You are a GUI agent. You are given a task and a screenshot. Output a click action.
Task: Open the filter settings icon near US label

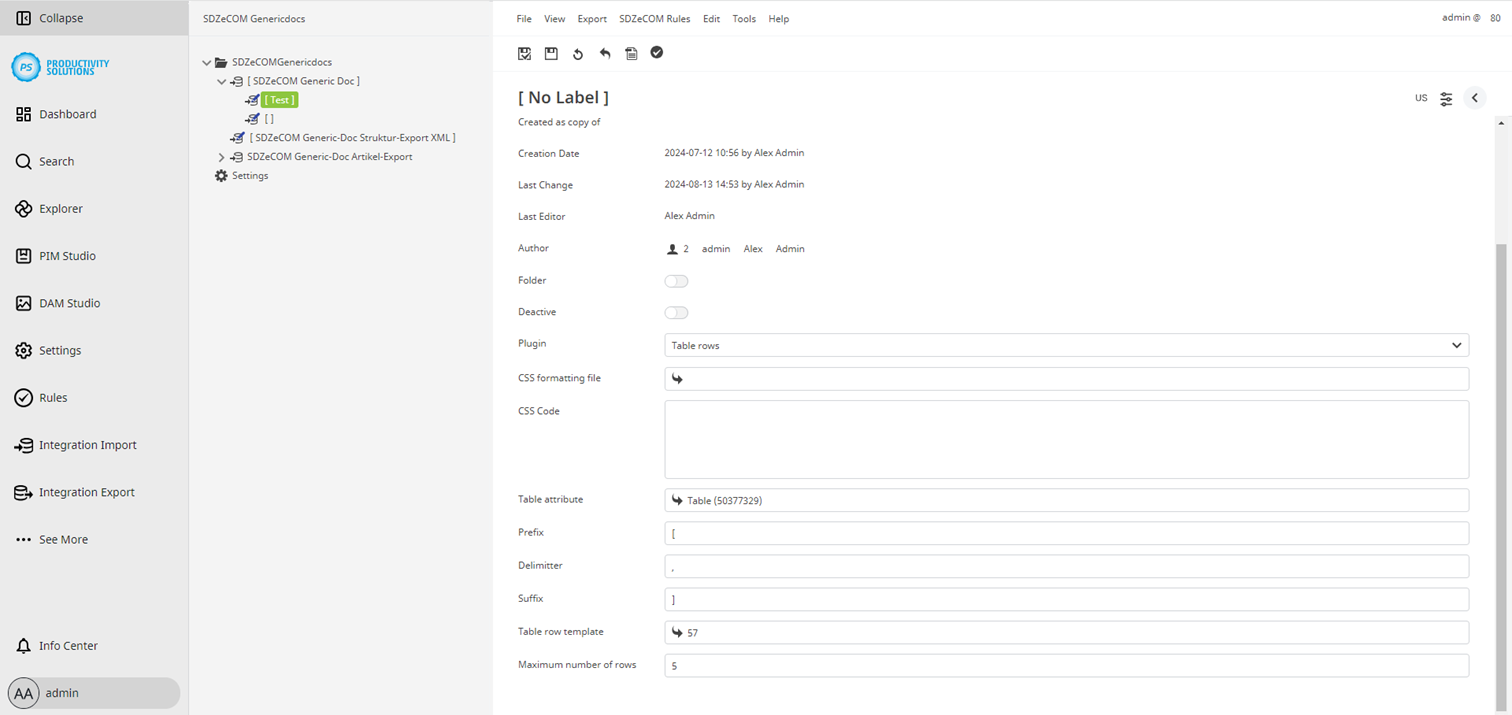(1446, 98)
